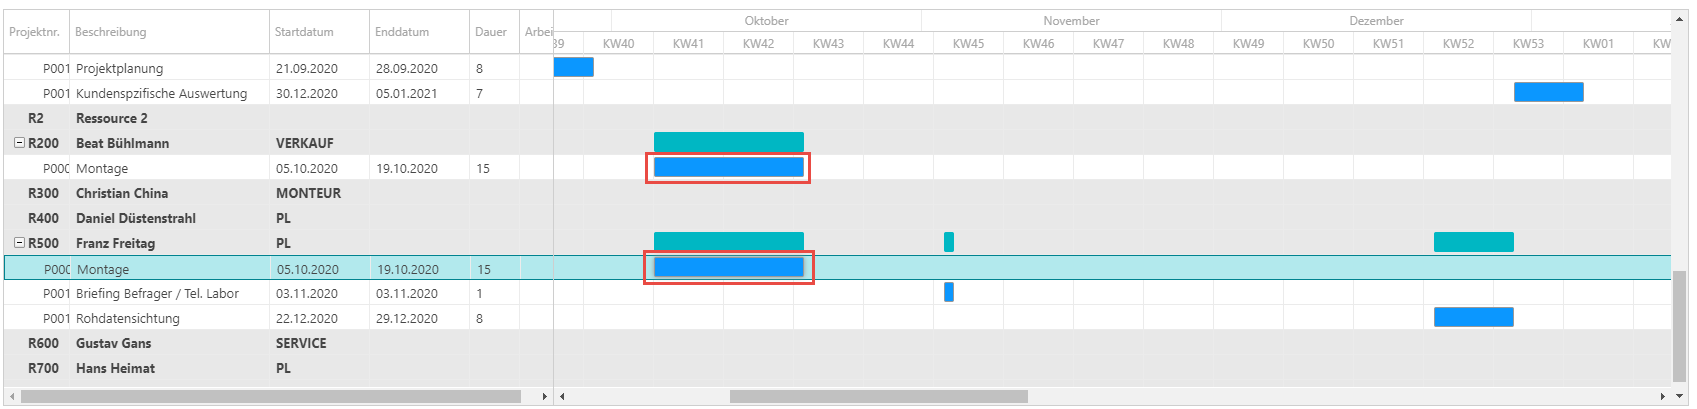Select the Rohdatensichtung task bar in KW52
The height and width of the screenshot is (409, 1697).
[x=1474, y=317]
